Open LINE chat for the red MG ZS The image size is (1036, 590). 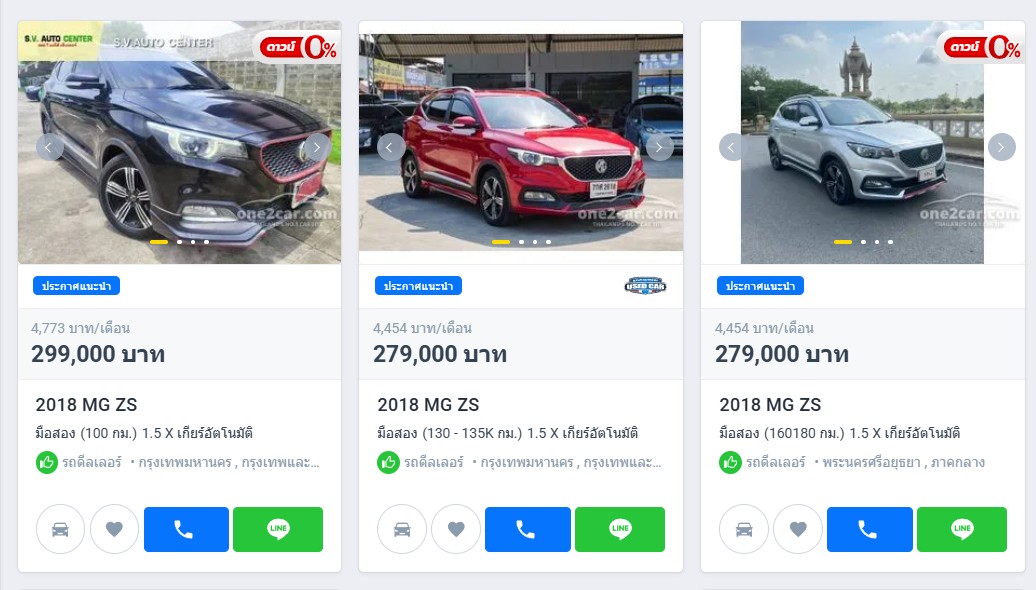click(620, 529)
